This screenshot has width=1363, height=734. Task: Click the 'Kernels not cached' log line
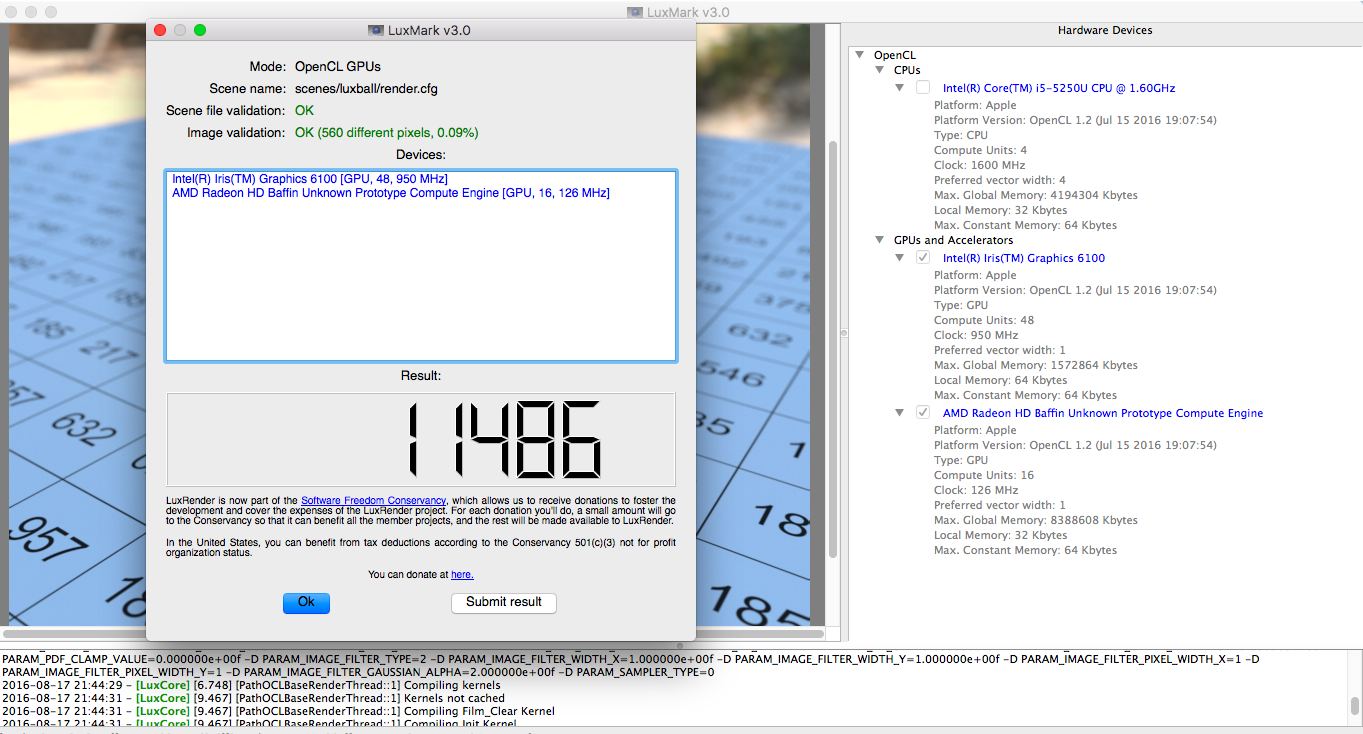(x=252, y=698)
